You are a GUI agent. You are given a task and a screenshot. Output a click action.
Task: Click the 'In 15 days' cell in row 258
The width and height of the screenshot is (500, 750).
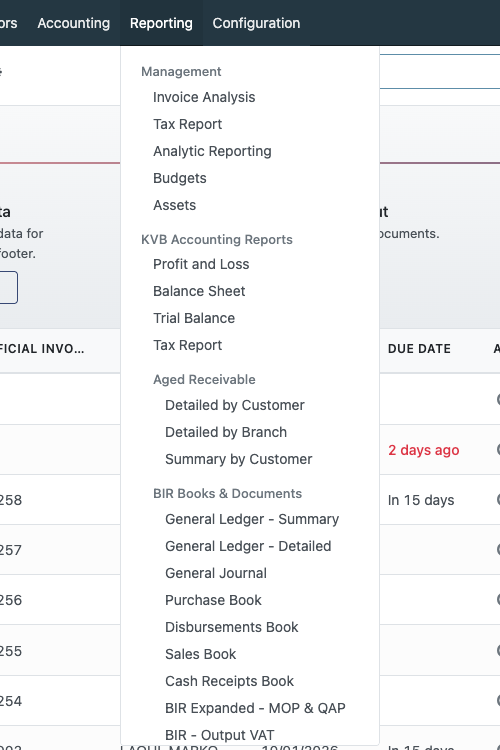click(x=421, y=500)
